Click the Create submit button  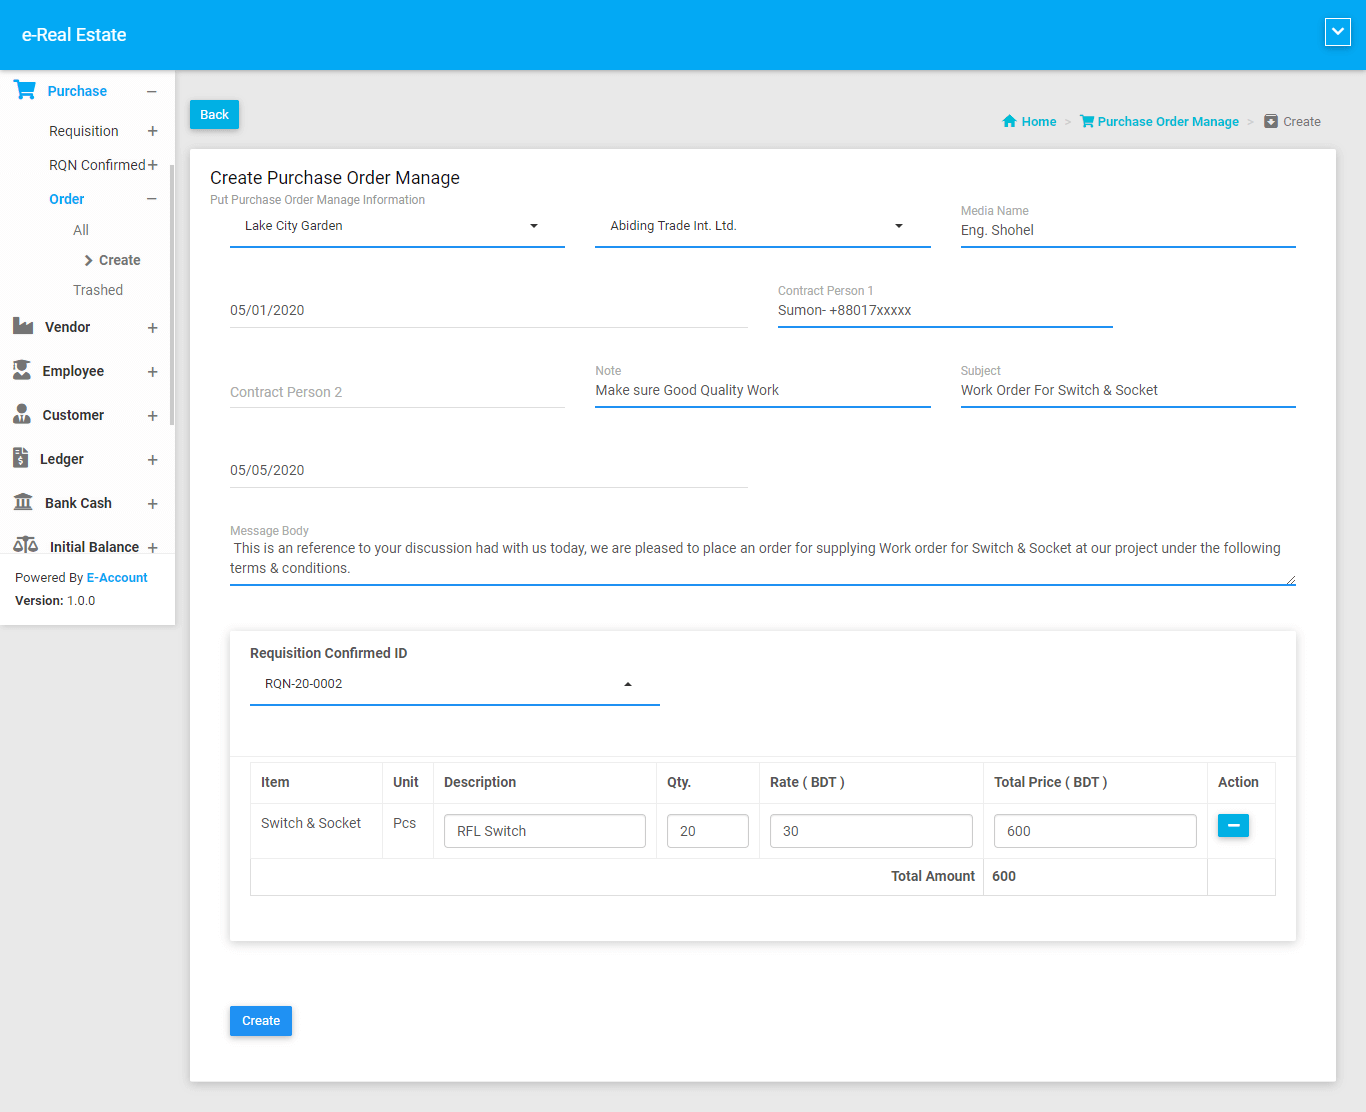coord(261,1021)
